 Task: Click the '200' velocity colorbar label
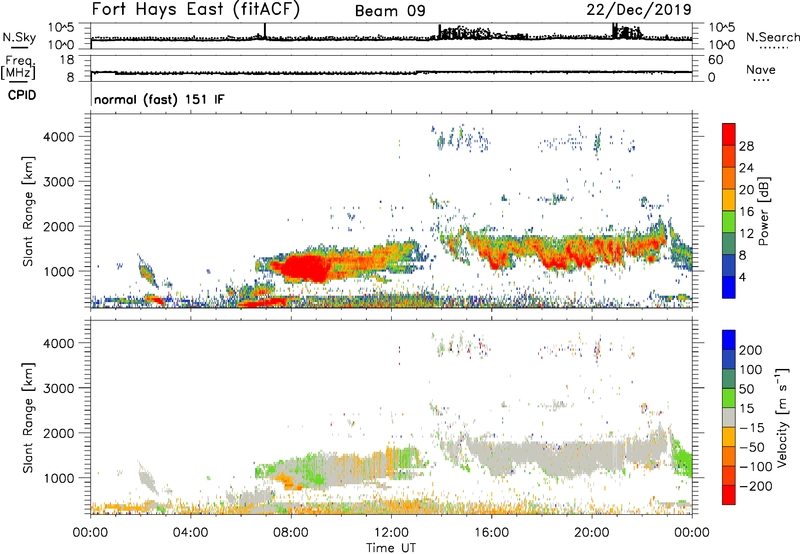751,350
